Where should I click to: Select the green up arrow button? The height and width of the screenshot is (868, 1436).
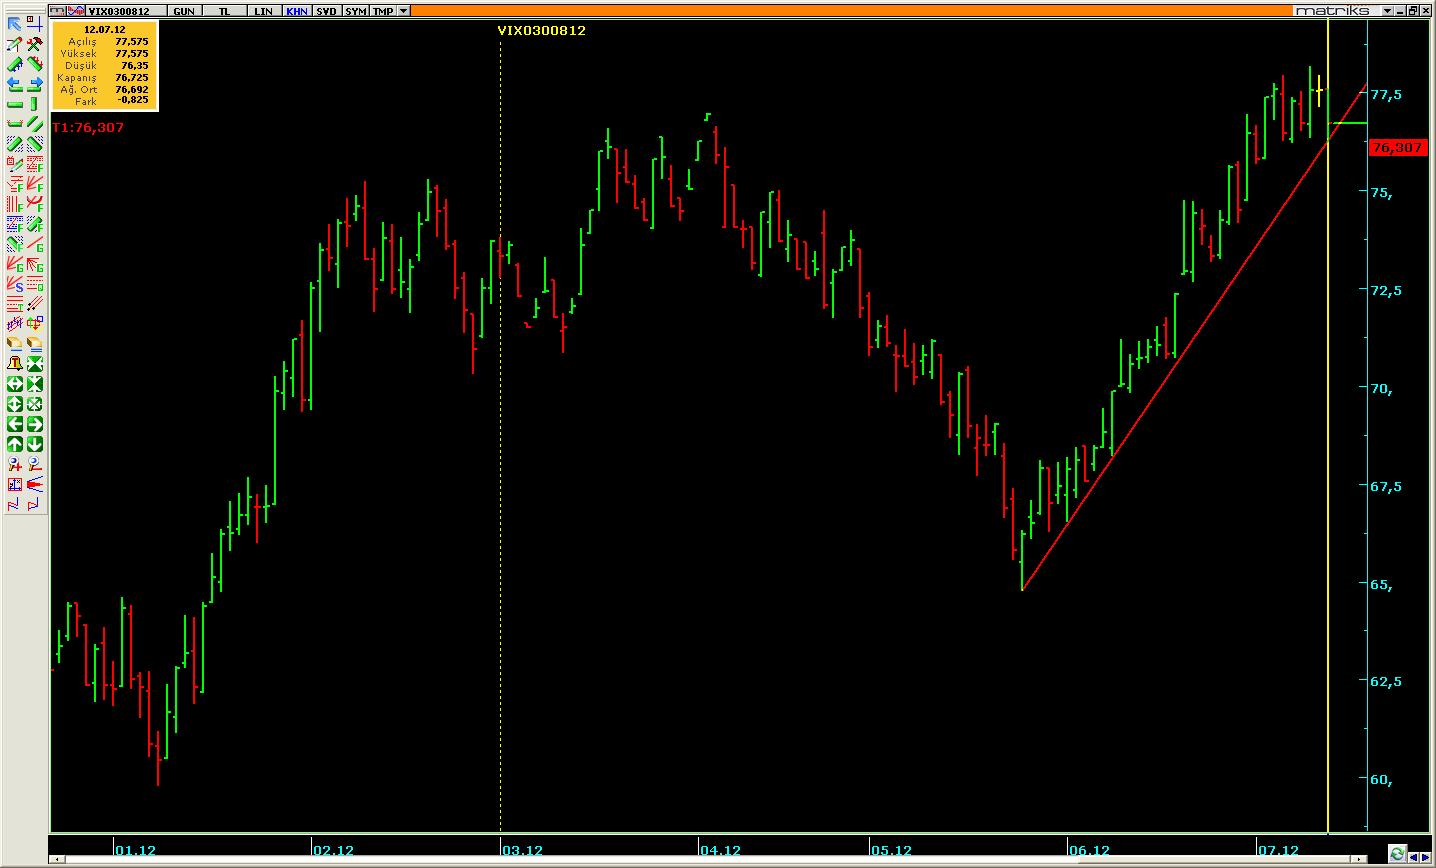tap(14, 444)
